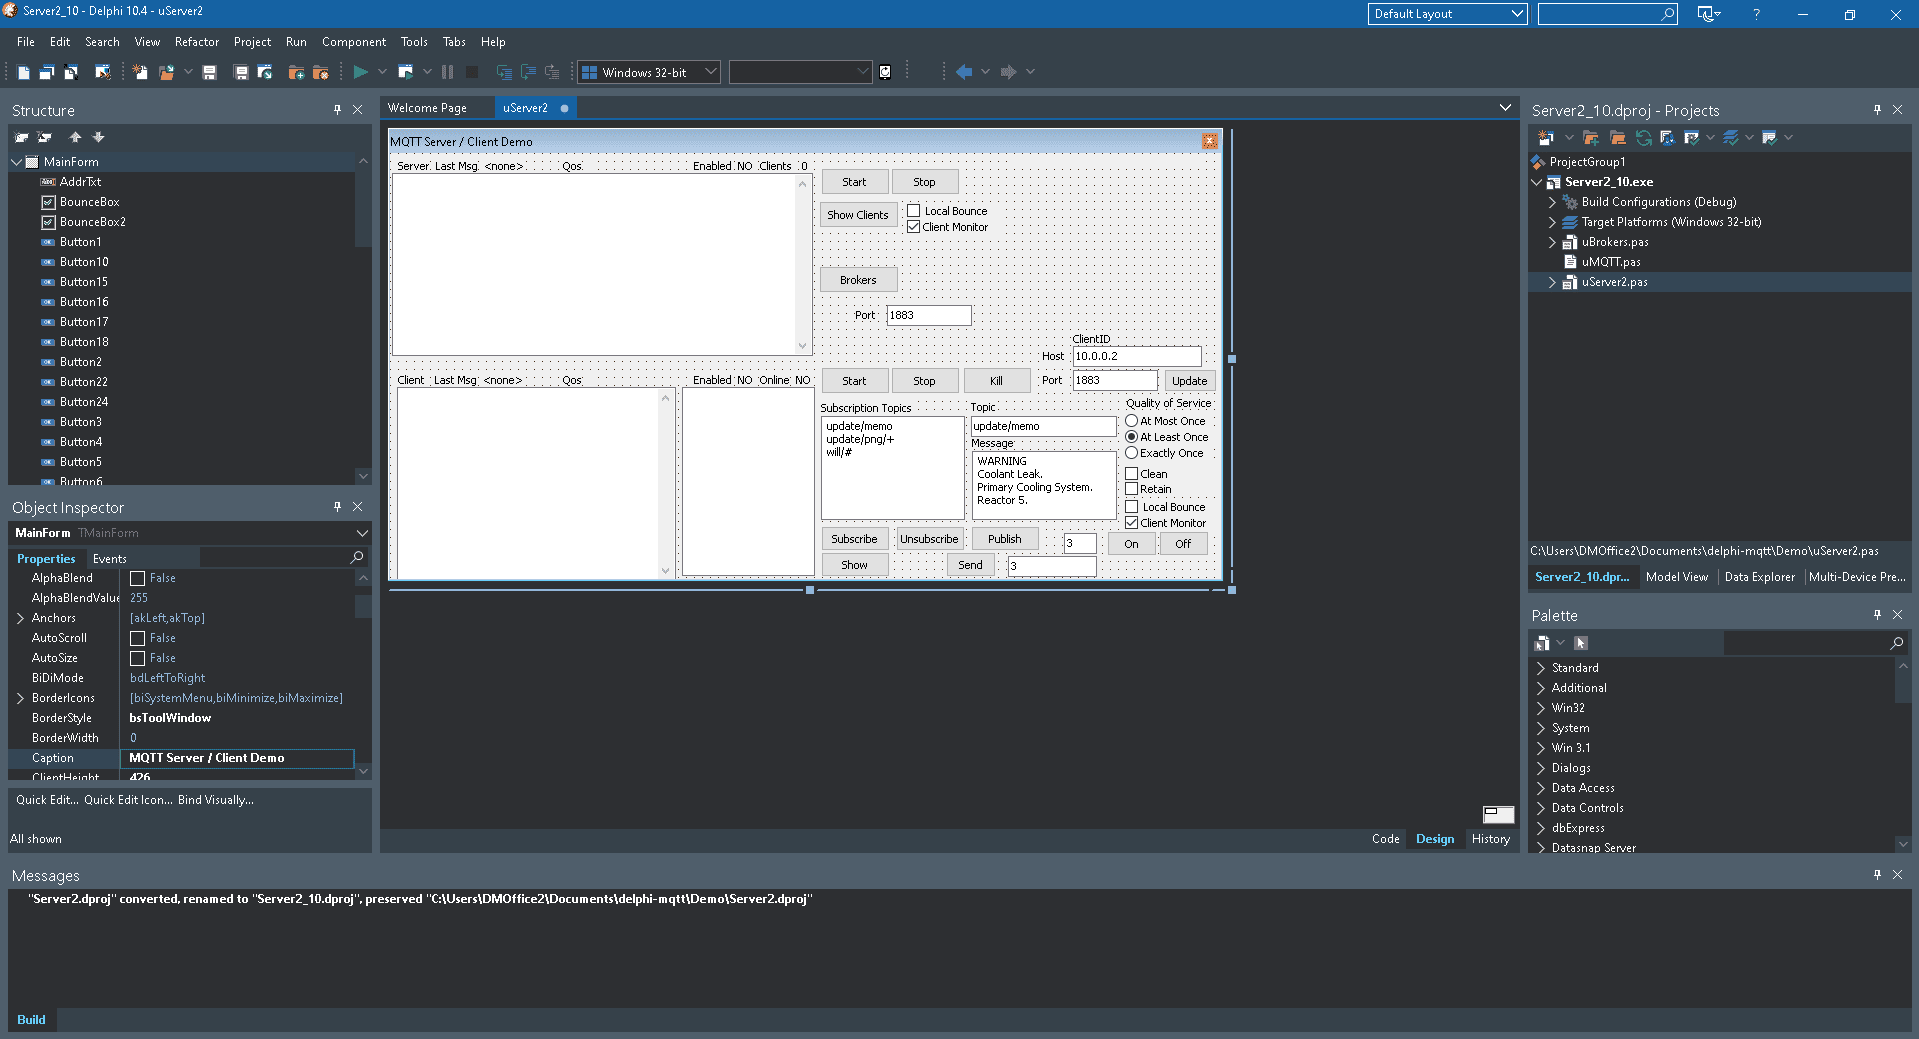The width and height of the screenshot is (1919, 1039).
Task: Add file to project toolbar icon
Action: coord(296,72)
